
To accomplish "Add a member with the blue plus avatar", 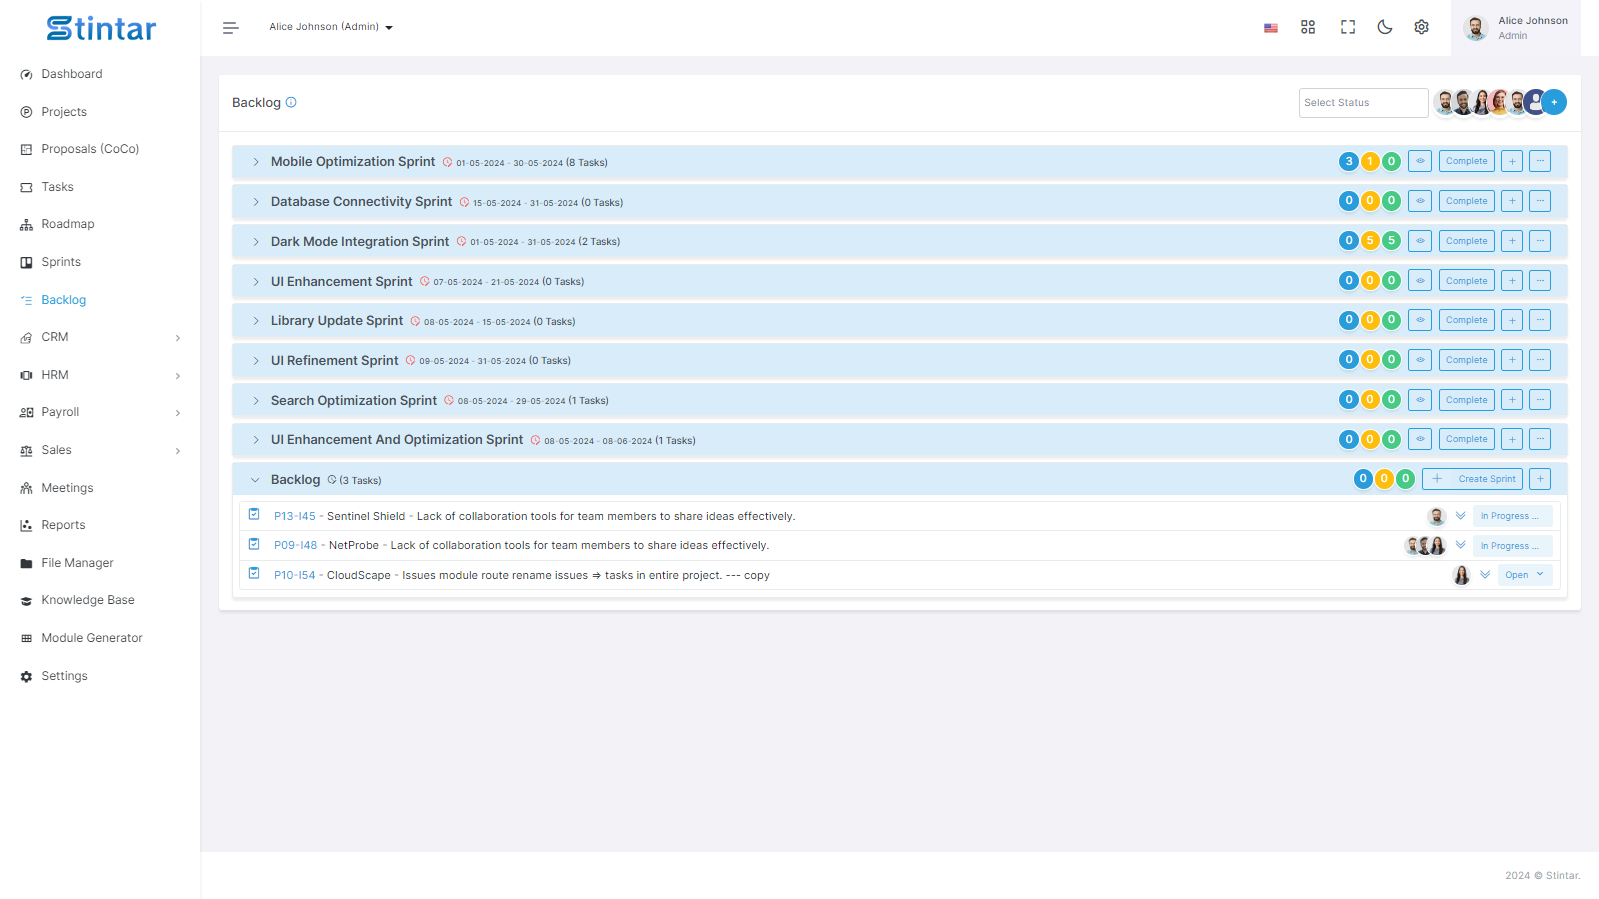I will click(x=1554, y=102).
